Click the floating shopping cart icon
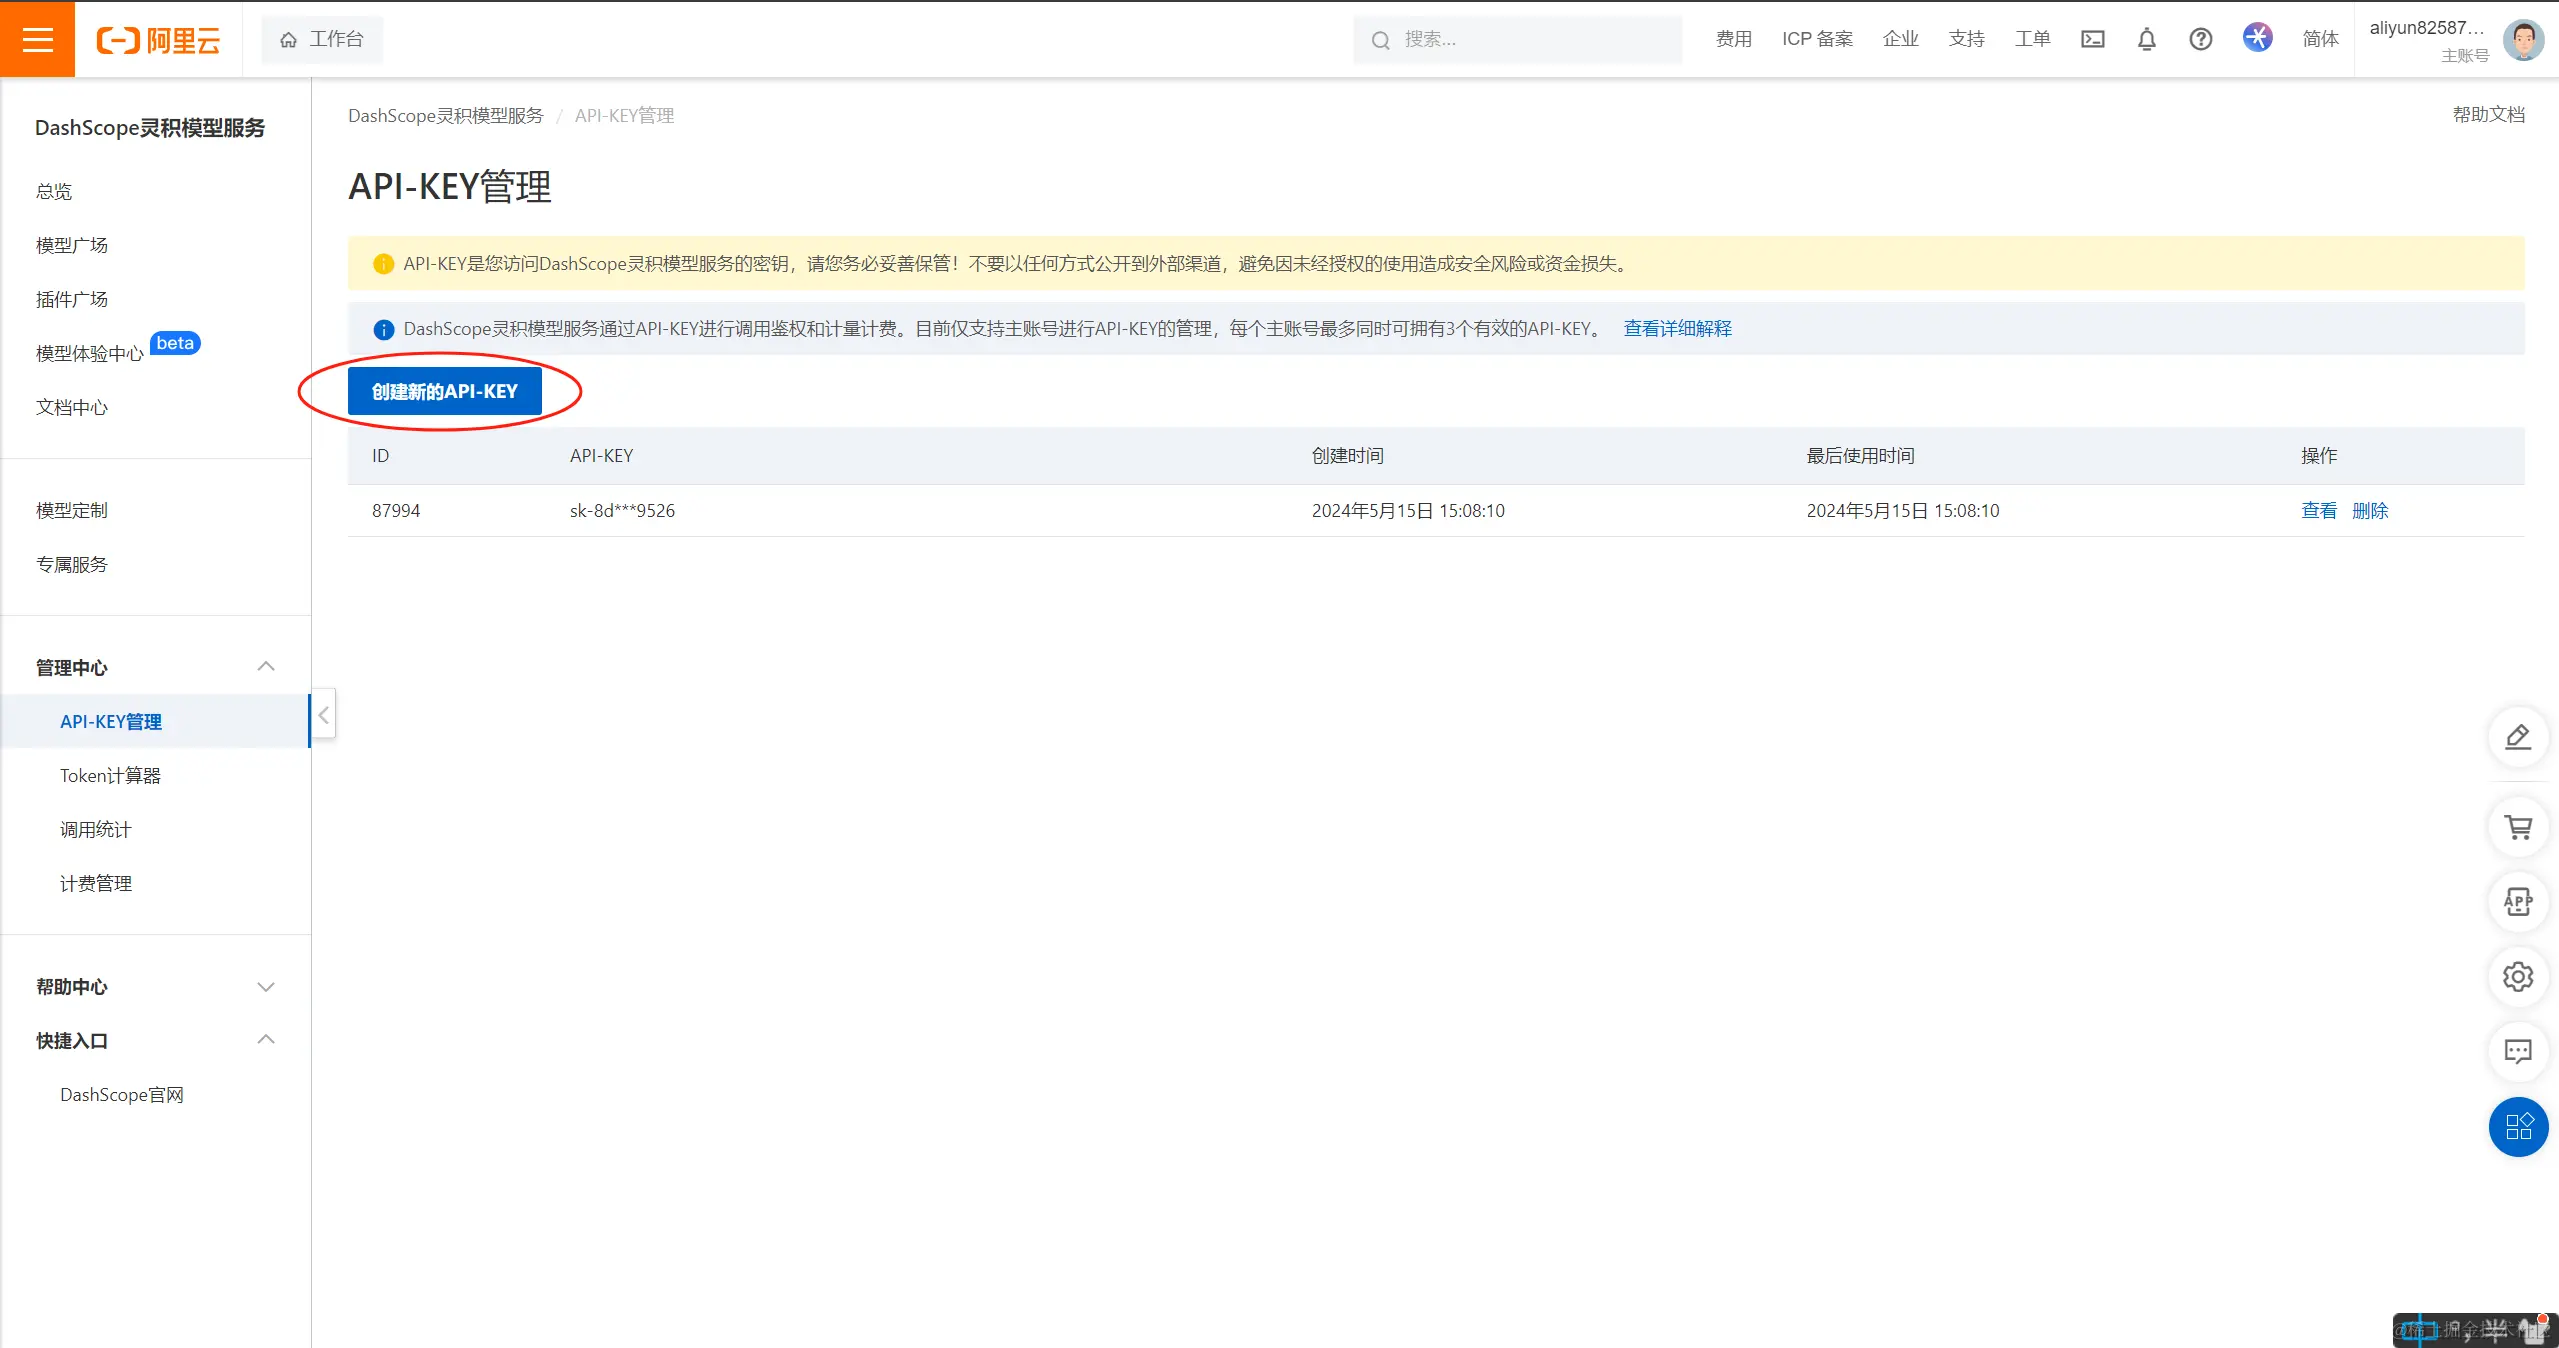2559x1348 pixels. pyautogui.click(x=2517, y=827)
